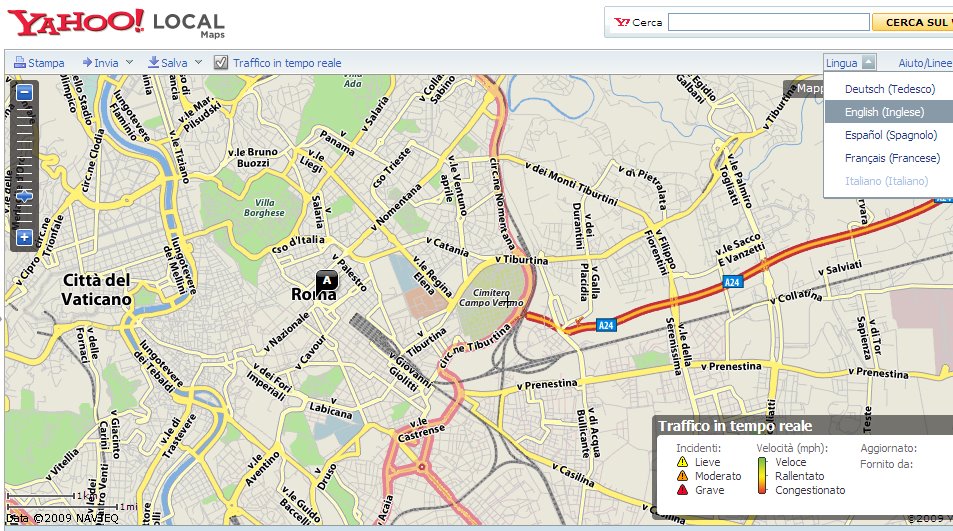The image size is (953, 531).
Task: Click the Salva link
Action: (174, 63)
